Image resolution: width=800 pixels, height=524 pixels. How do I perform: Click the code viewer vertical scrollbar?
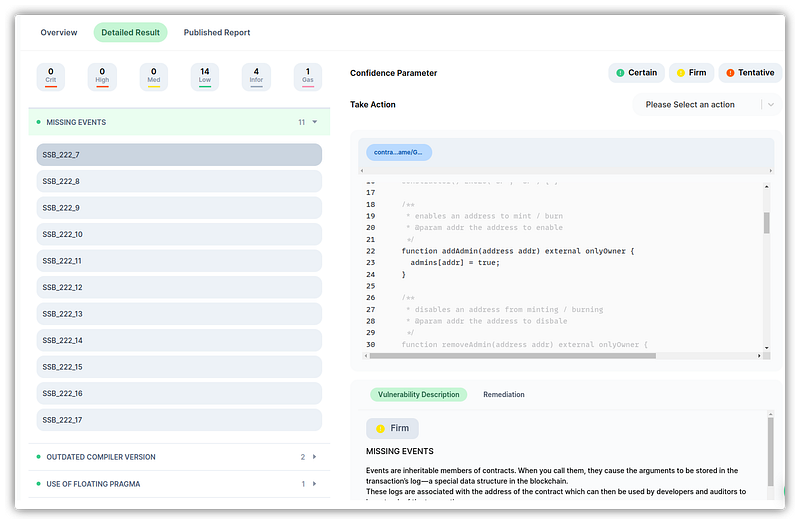click(x=767, y=223)
